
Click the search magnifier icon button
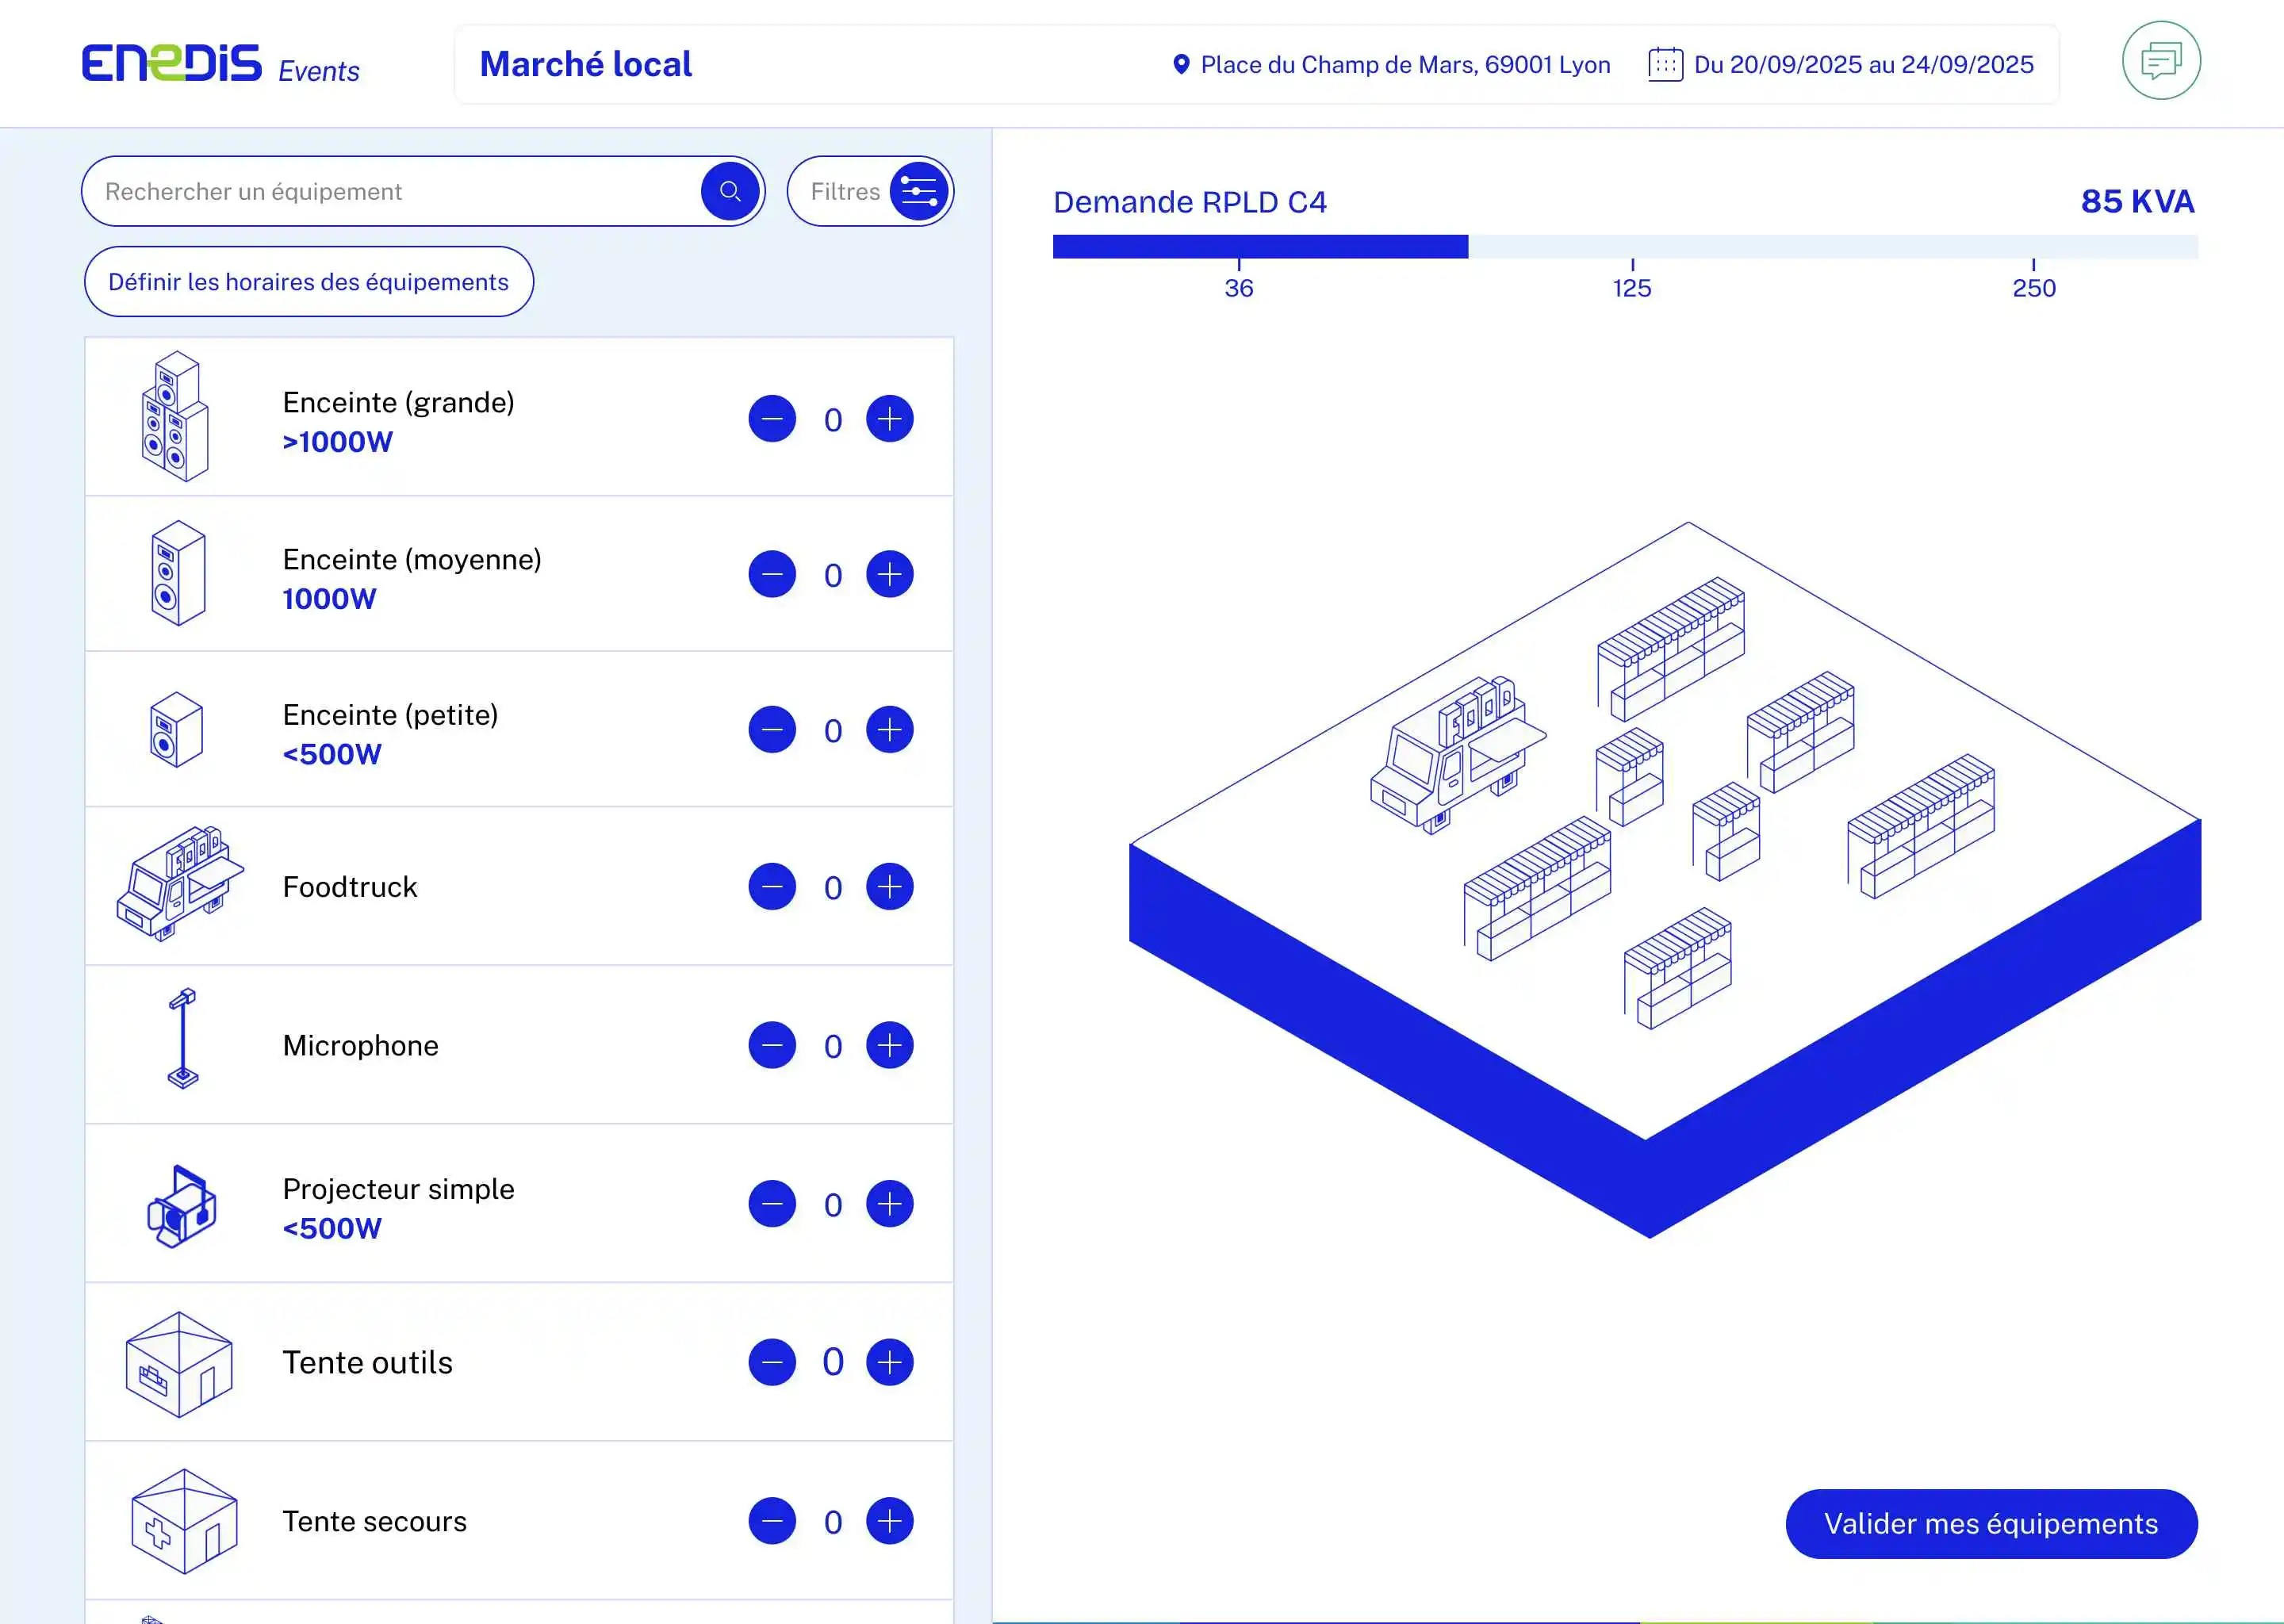[x=730, y=191]
